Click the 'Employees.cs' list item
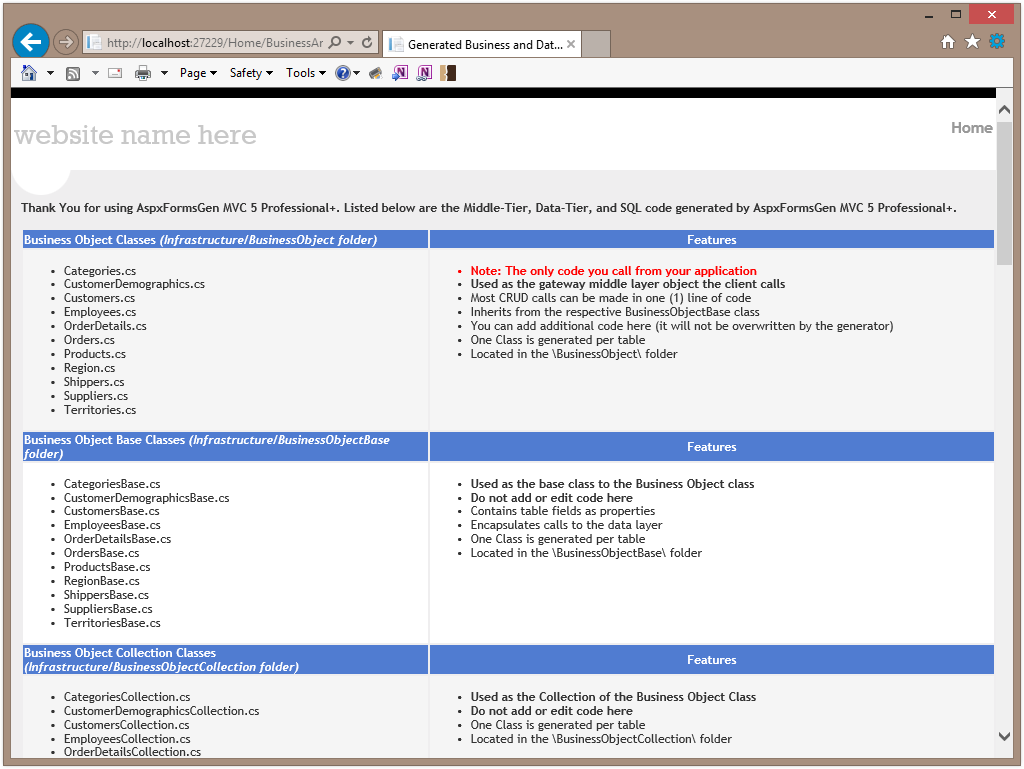Viewport: 1024px width, 769px height. [x=100, y=312]
